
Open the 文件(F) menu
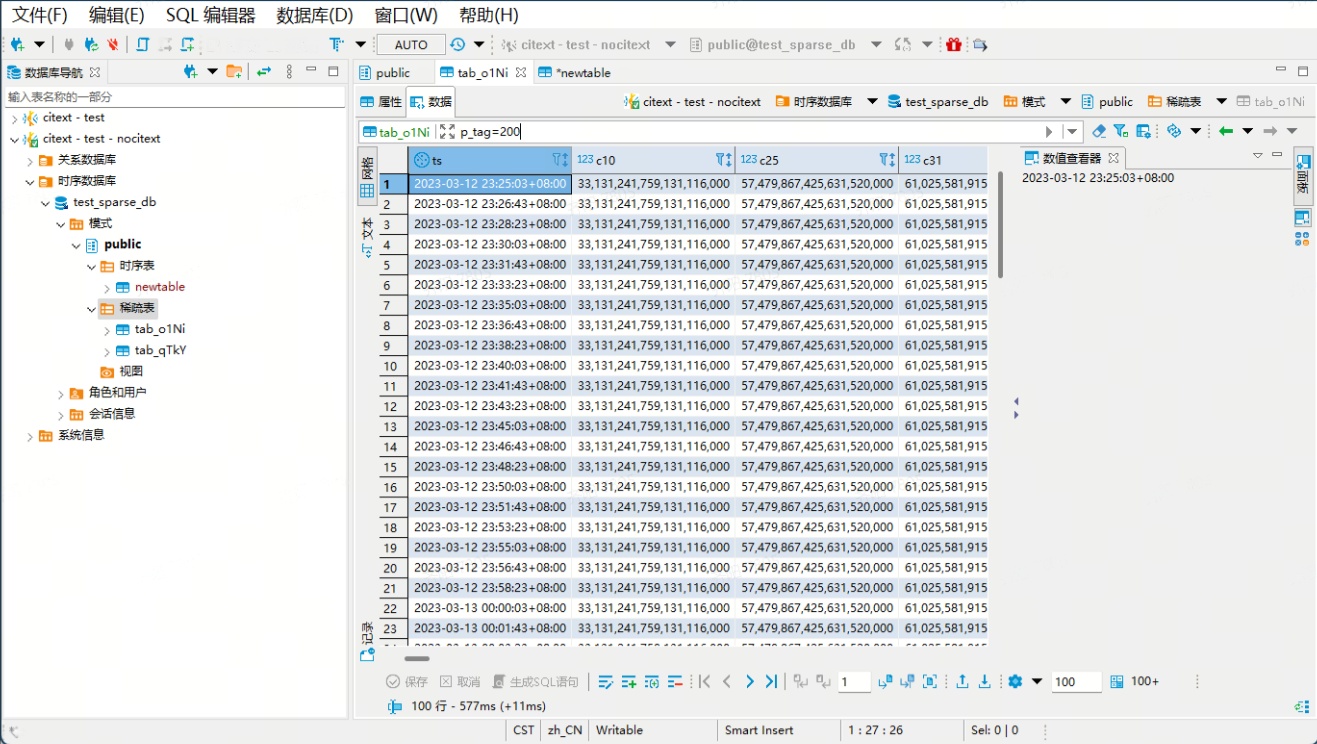click(40, 15)
